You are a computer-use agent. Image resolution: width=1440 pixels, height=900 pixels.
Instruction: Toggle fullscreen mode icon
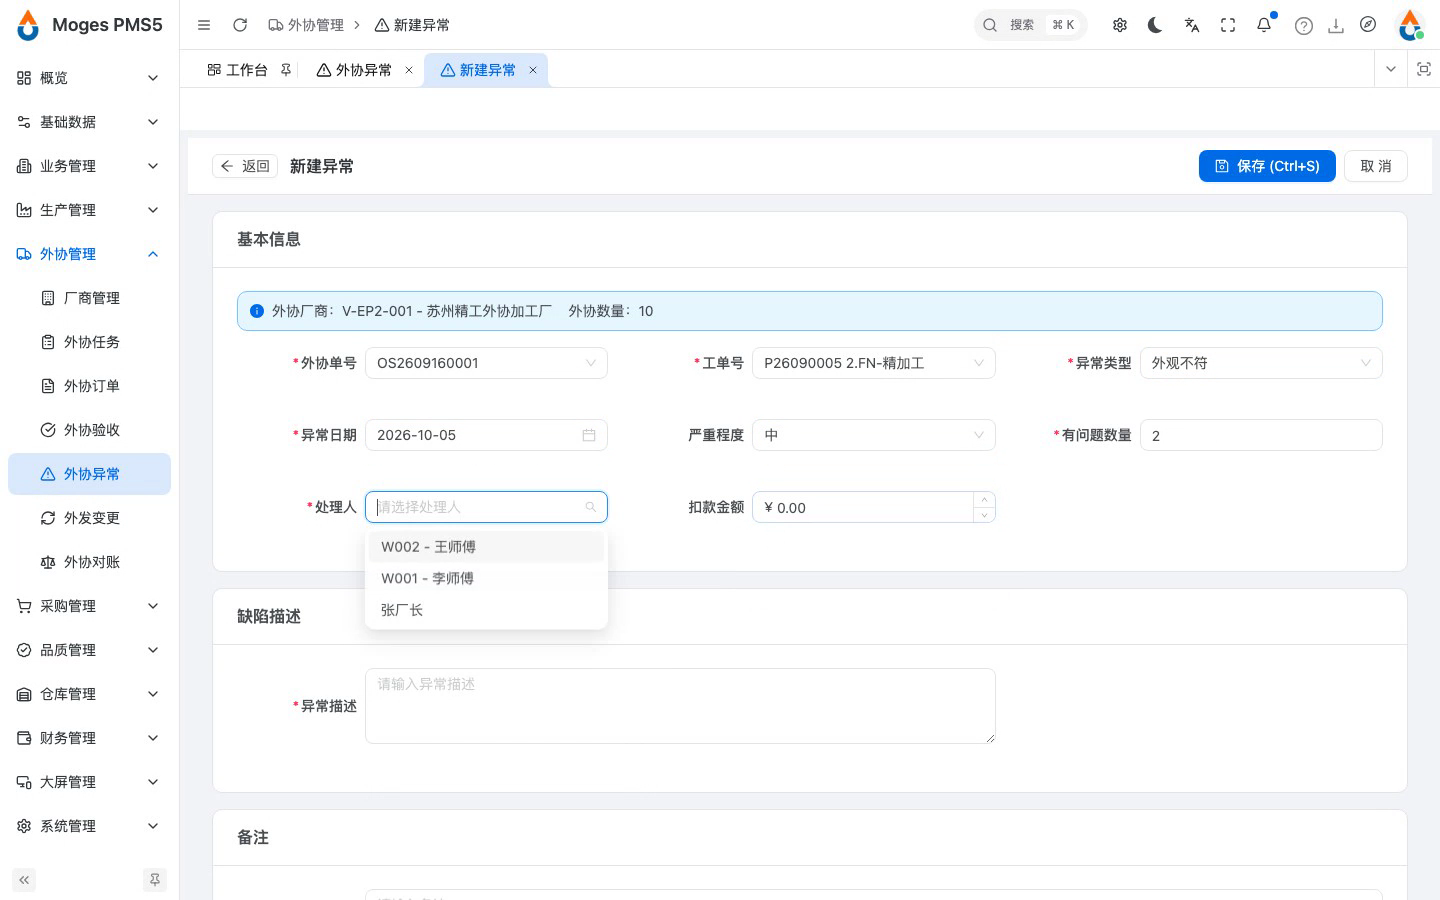1228,25
